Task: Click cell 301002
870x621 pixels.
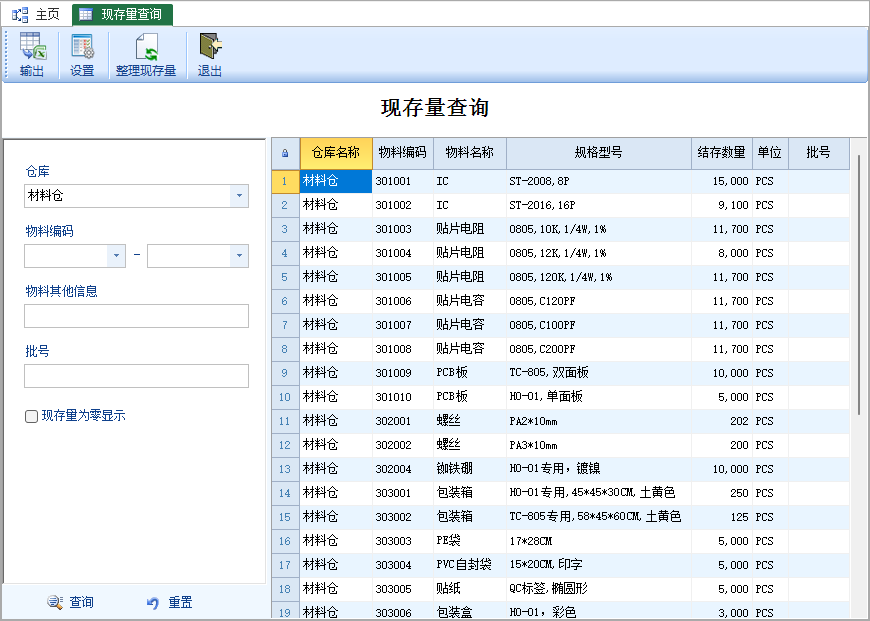Action: [403, 205]
